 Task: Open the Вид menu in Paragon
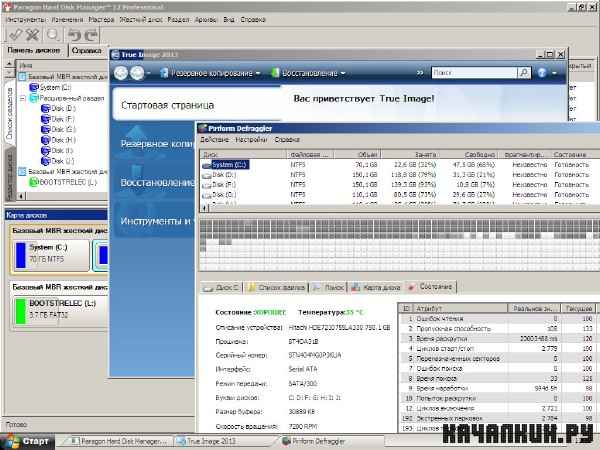point(228,20)
